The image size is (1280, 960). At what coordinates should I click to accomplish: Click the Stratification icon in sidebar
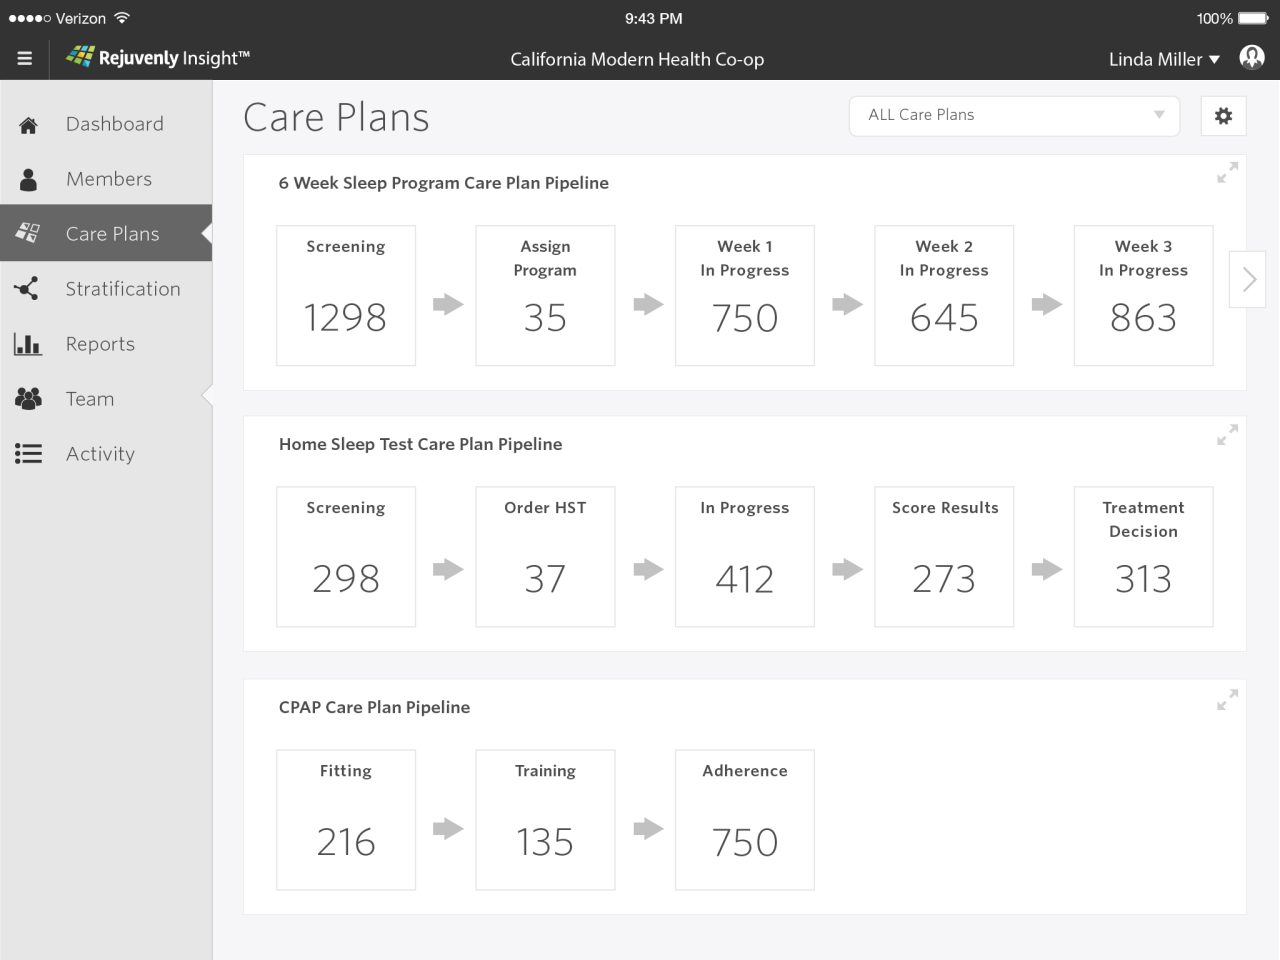(x=27, y=289)
